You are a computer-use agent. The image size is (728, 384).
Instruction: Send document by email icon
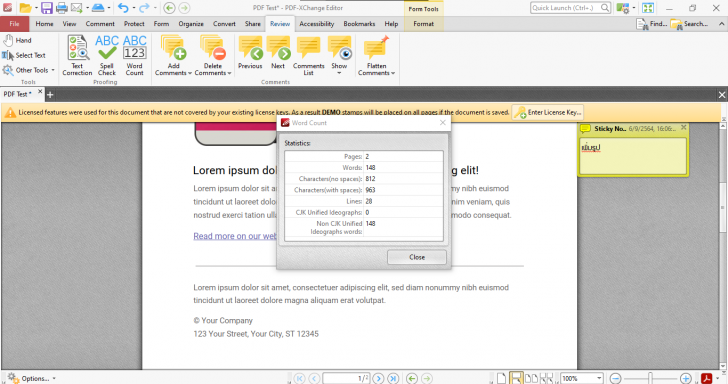point(77,7)
